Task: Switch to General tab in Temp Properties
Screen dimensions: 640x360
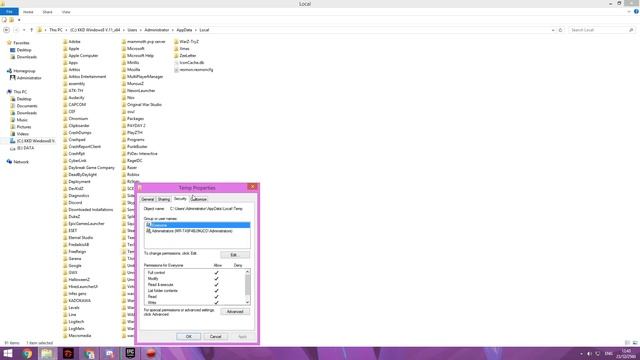Action: pos(148,199)
